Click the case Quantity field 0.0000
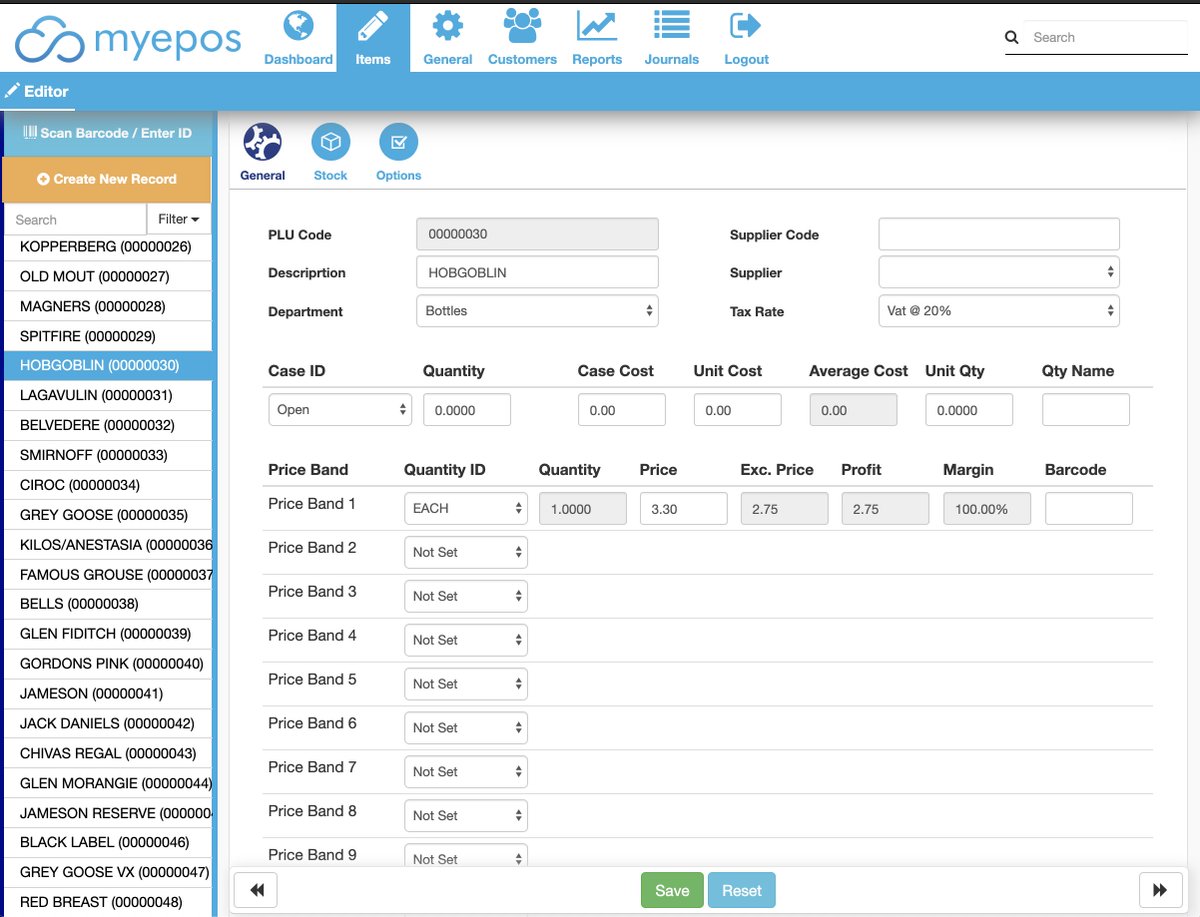1200x917 pixels. 467,410
